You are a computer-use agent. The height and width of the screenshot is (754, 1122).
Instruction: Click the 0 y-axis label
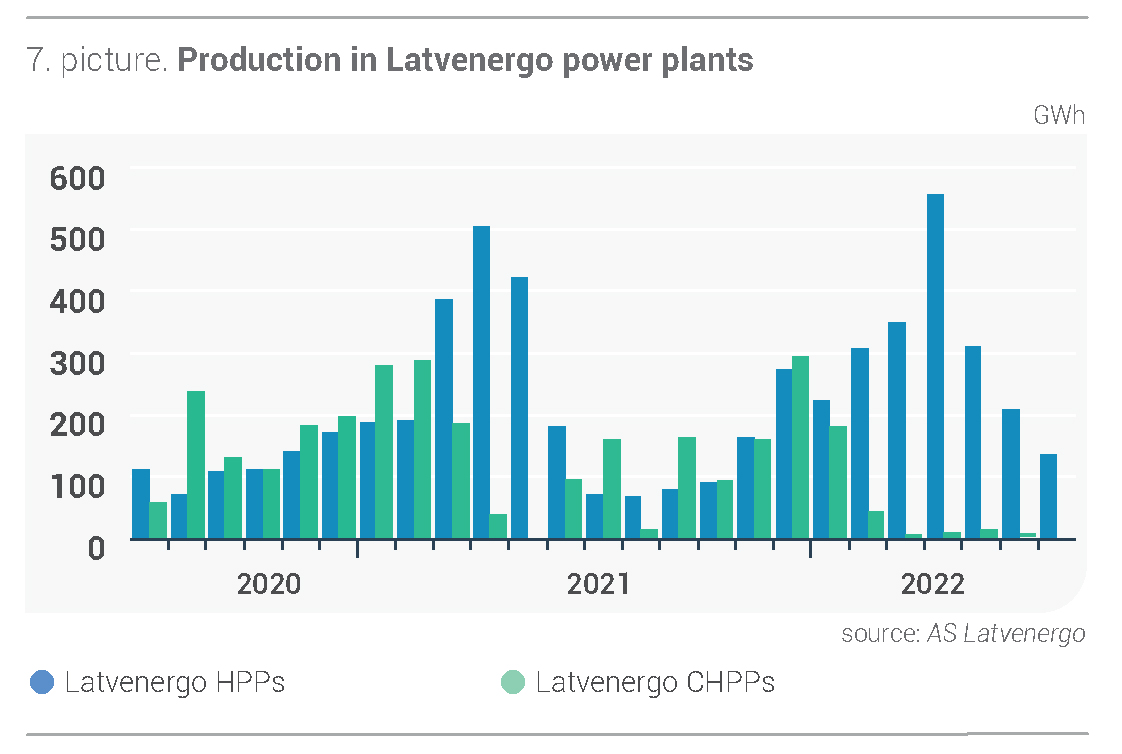coord(96,548)
